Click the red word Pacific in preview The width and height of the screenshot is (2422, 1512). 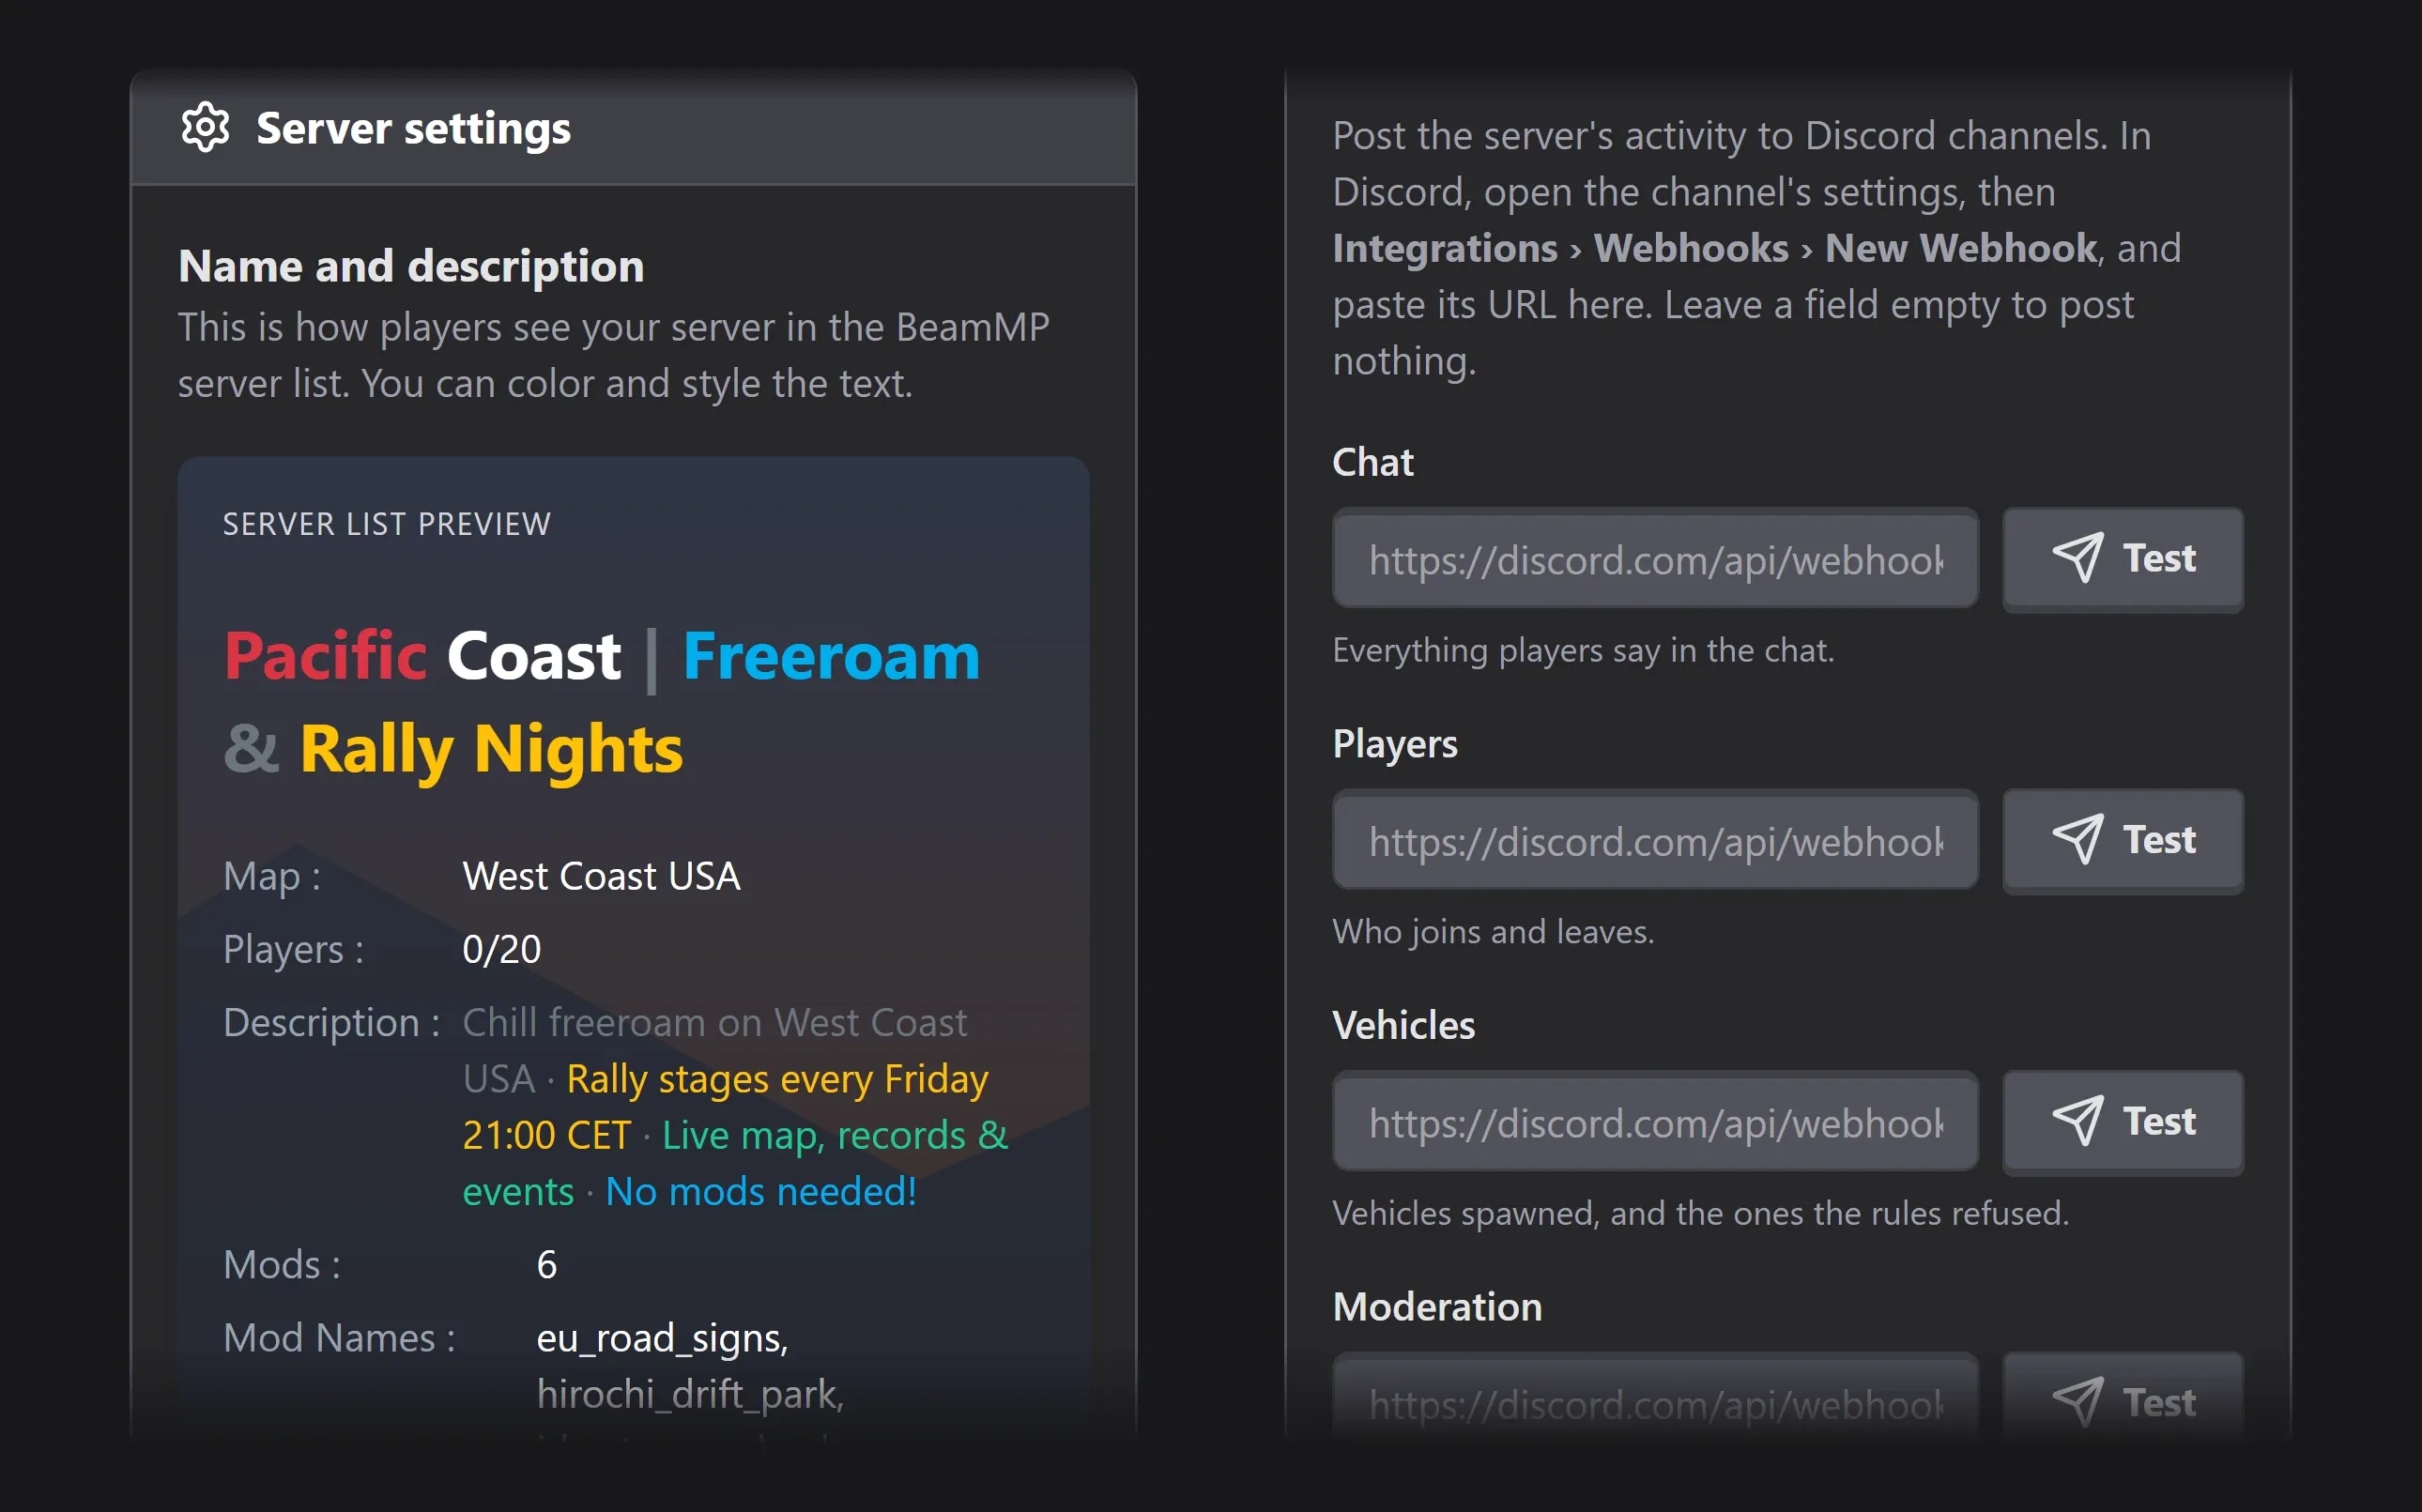coord(325,656)
